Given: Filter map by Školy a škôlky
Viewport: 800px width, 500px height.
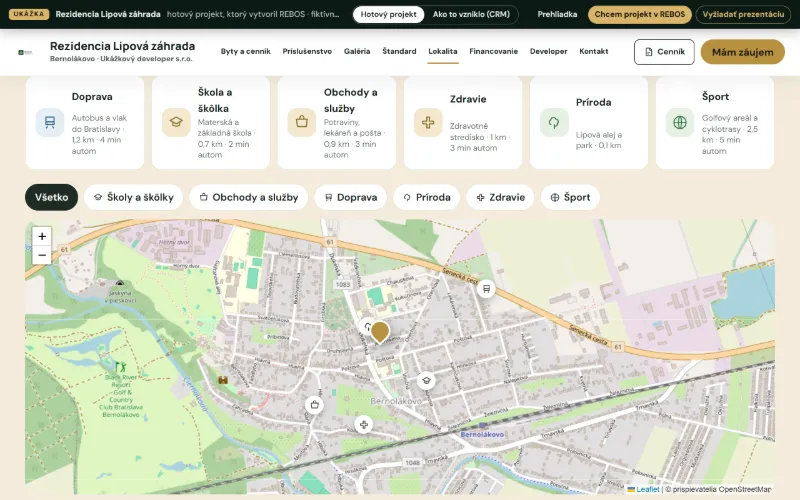Looking at the screenshot, I should pyautogui.click(x=134, y=197).
